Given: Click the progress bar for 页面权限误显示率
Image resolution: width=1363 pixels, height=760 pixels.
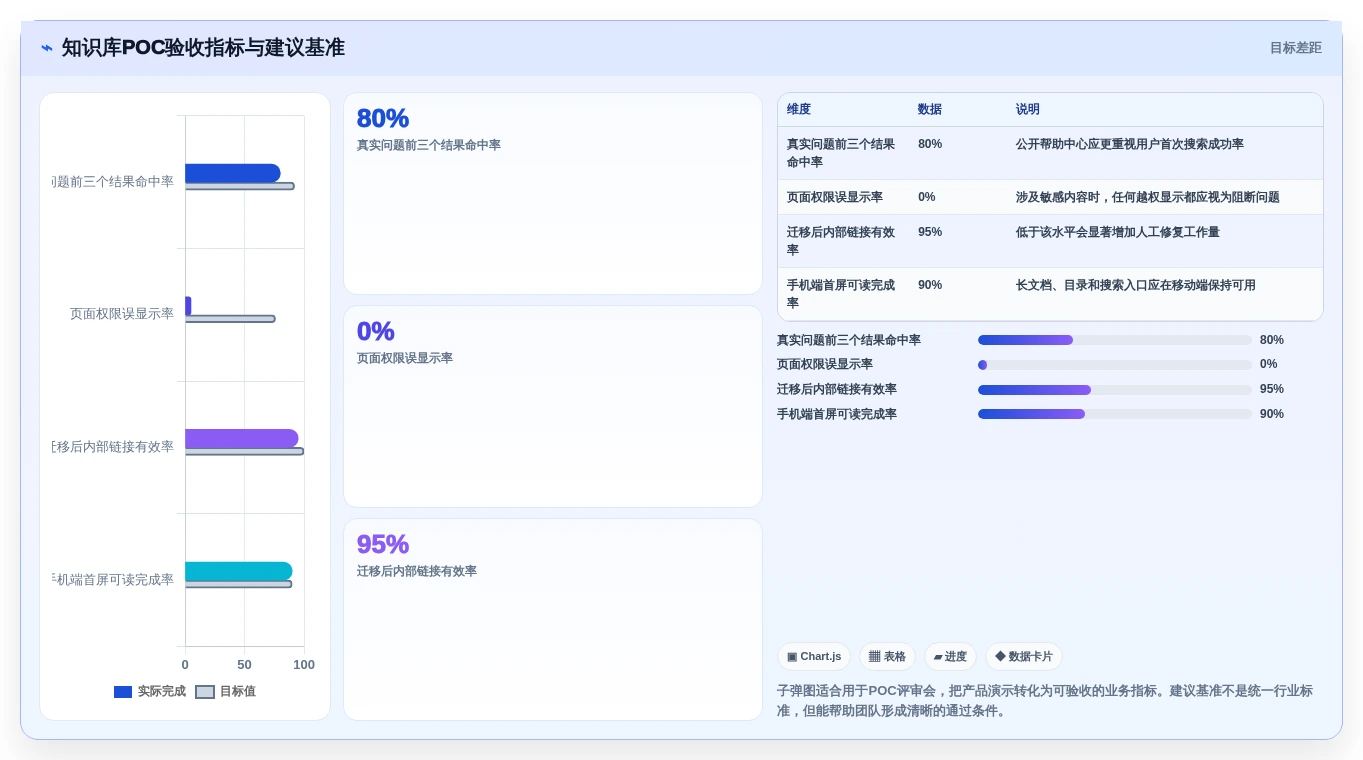Looking at the screenshot, I should 1115,365.
